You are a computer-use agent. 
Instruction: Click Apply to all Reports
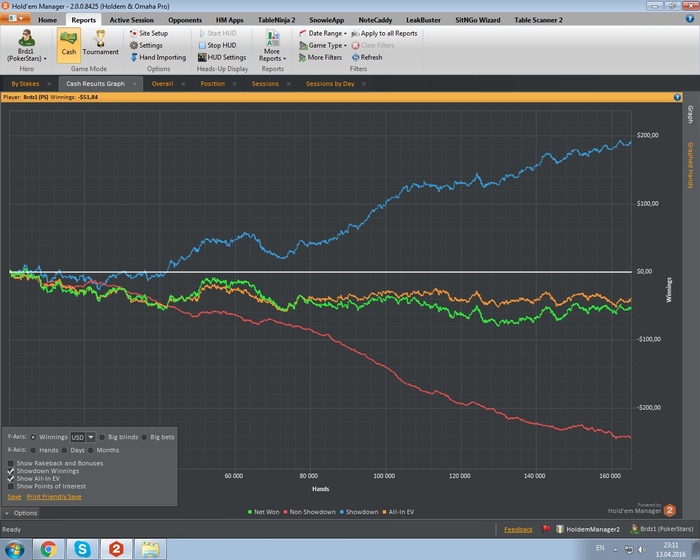[x=384, y=33]
